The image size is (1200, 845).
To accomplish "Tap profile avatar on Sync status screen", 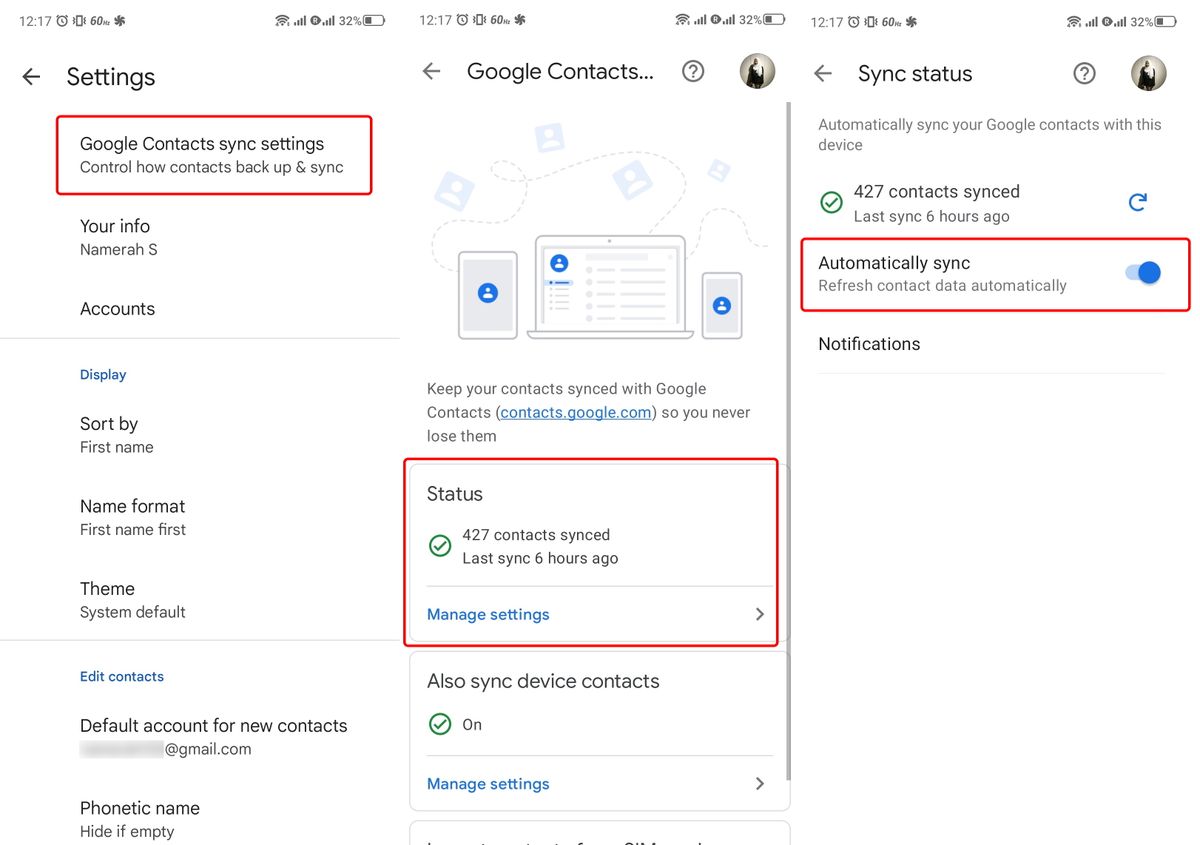I will pos(1148,73).
